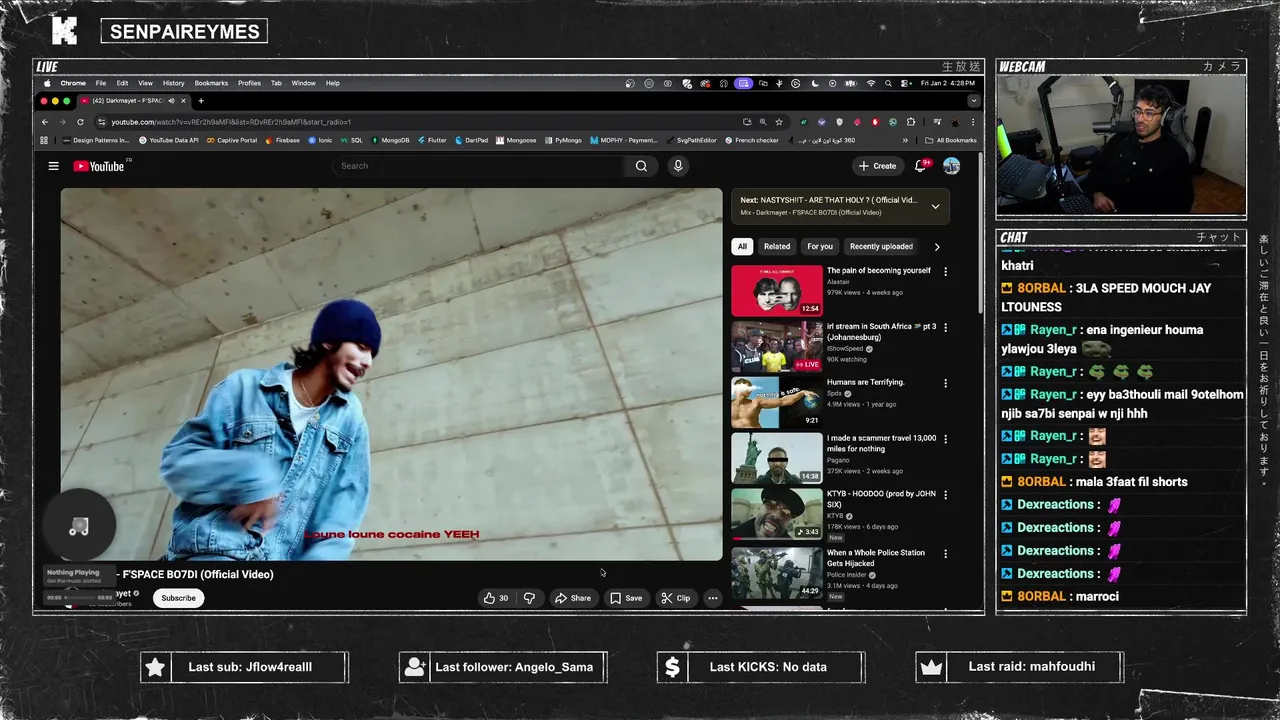This screenshot has width=1280, height=720.
Task: Open options for 'I made a scammer travel' video
Action: pos(945,439)
